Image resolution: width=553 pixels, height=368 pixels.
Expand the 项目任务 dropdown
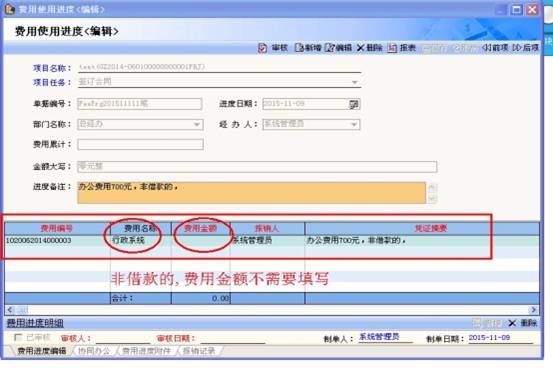tap(354, 82)
